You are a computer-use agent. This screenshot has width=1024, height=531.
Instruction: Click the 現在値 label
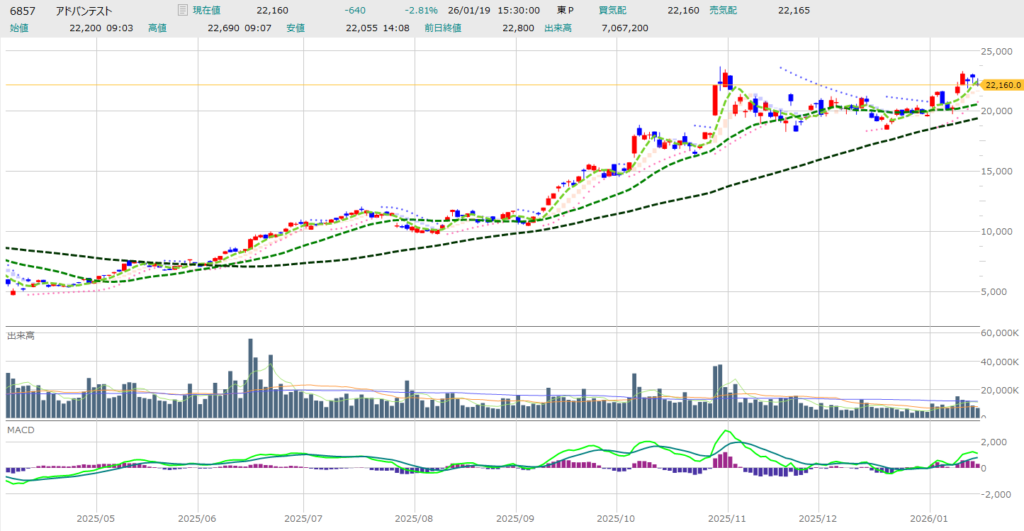click(x=207, y=10)
